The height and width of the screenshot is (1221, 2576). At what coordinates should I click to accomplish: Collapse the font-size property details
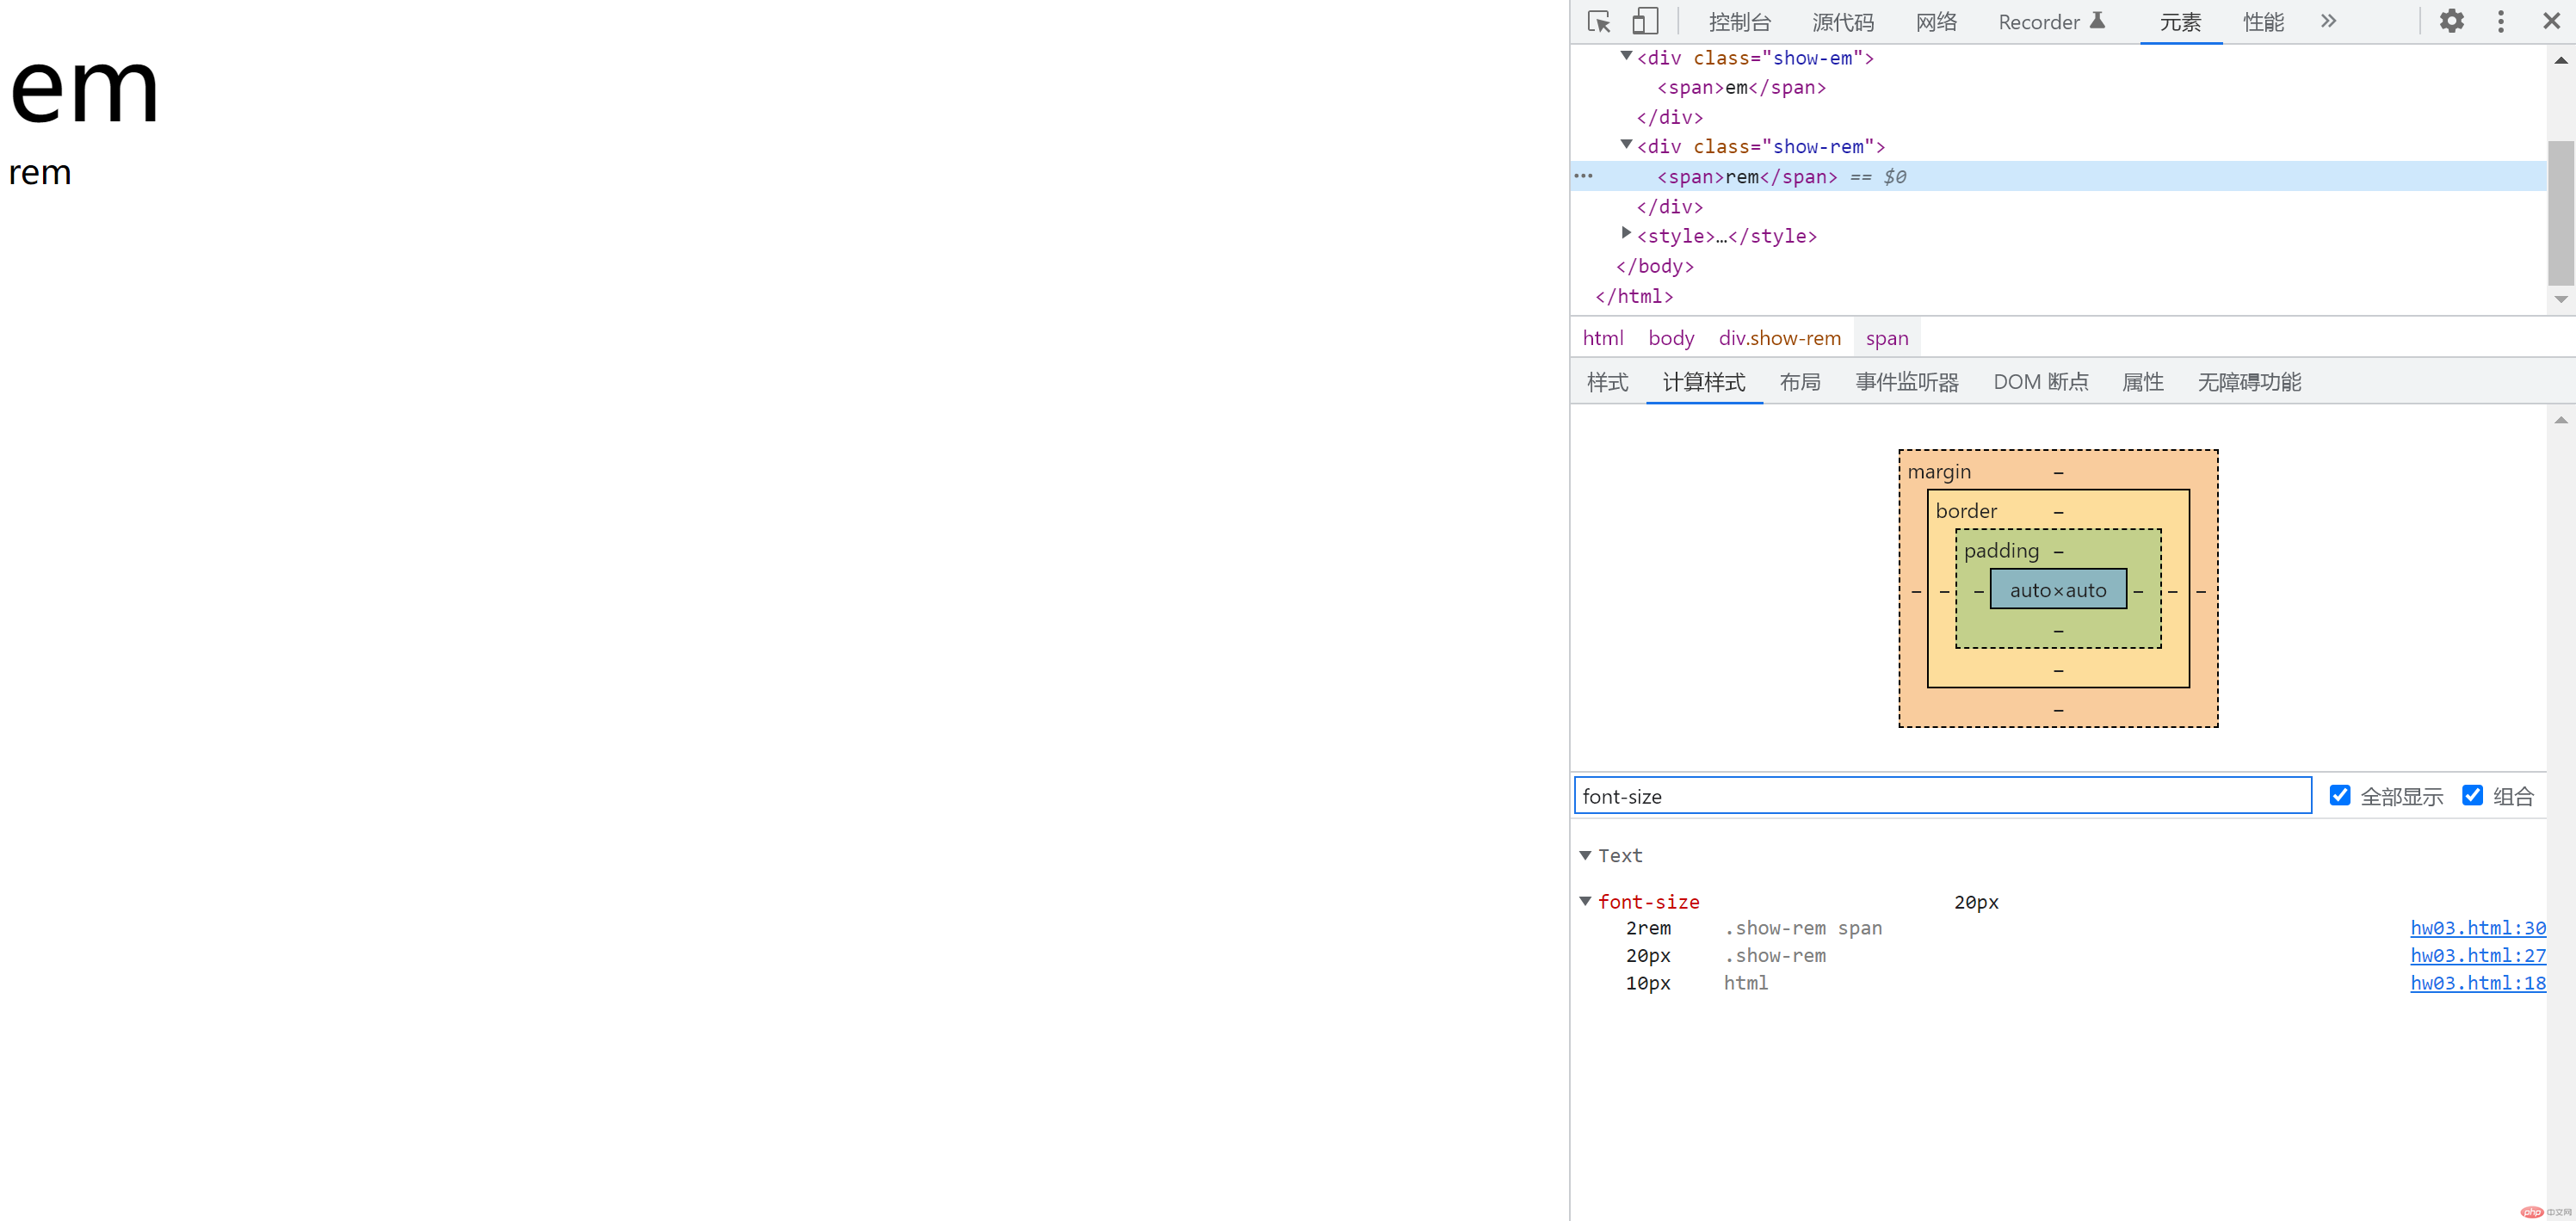(x=1585, y=901)
